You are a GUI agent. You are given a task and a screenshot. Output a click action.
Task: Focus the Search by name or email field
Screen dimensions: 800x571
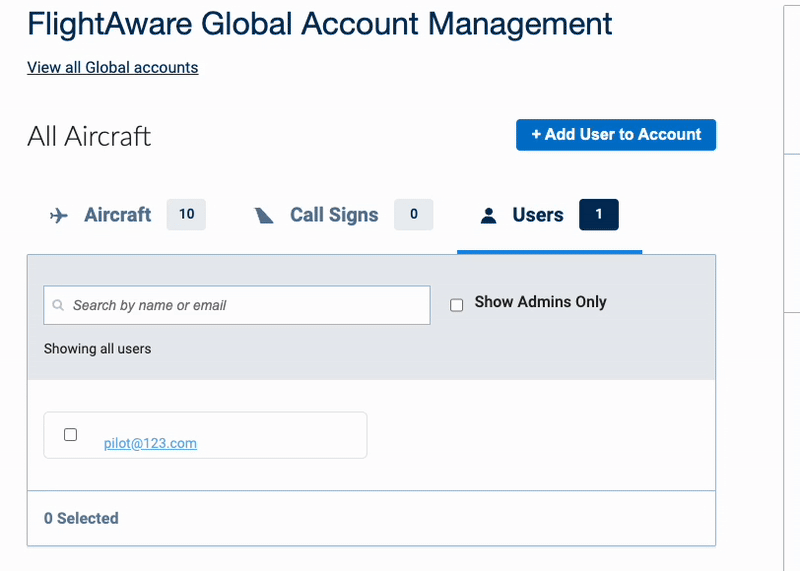pos(237,305)
